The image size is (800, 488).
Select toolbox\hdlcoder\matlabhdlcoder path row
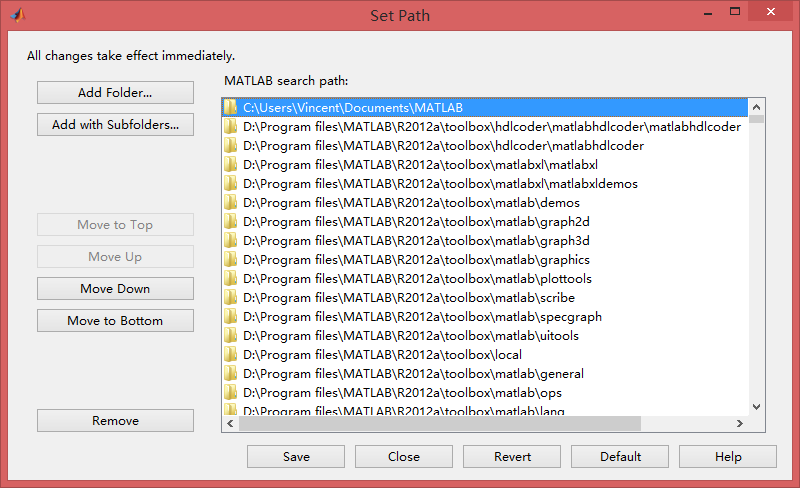485,145
